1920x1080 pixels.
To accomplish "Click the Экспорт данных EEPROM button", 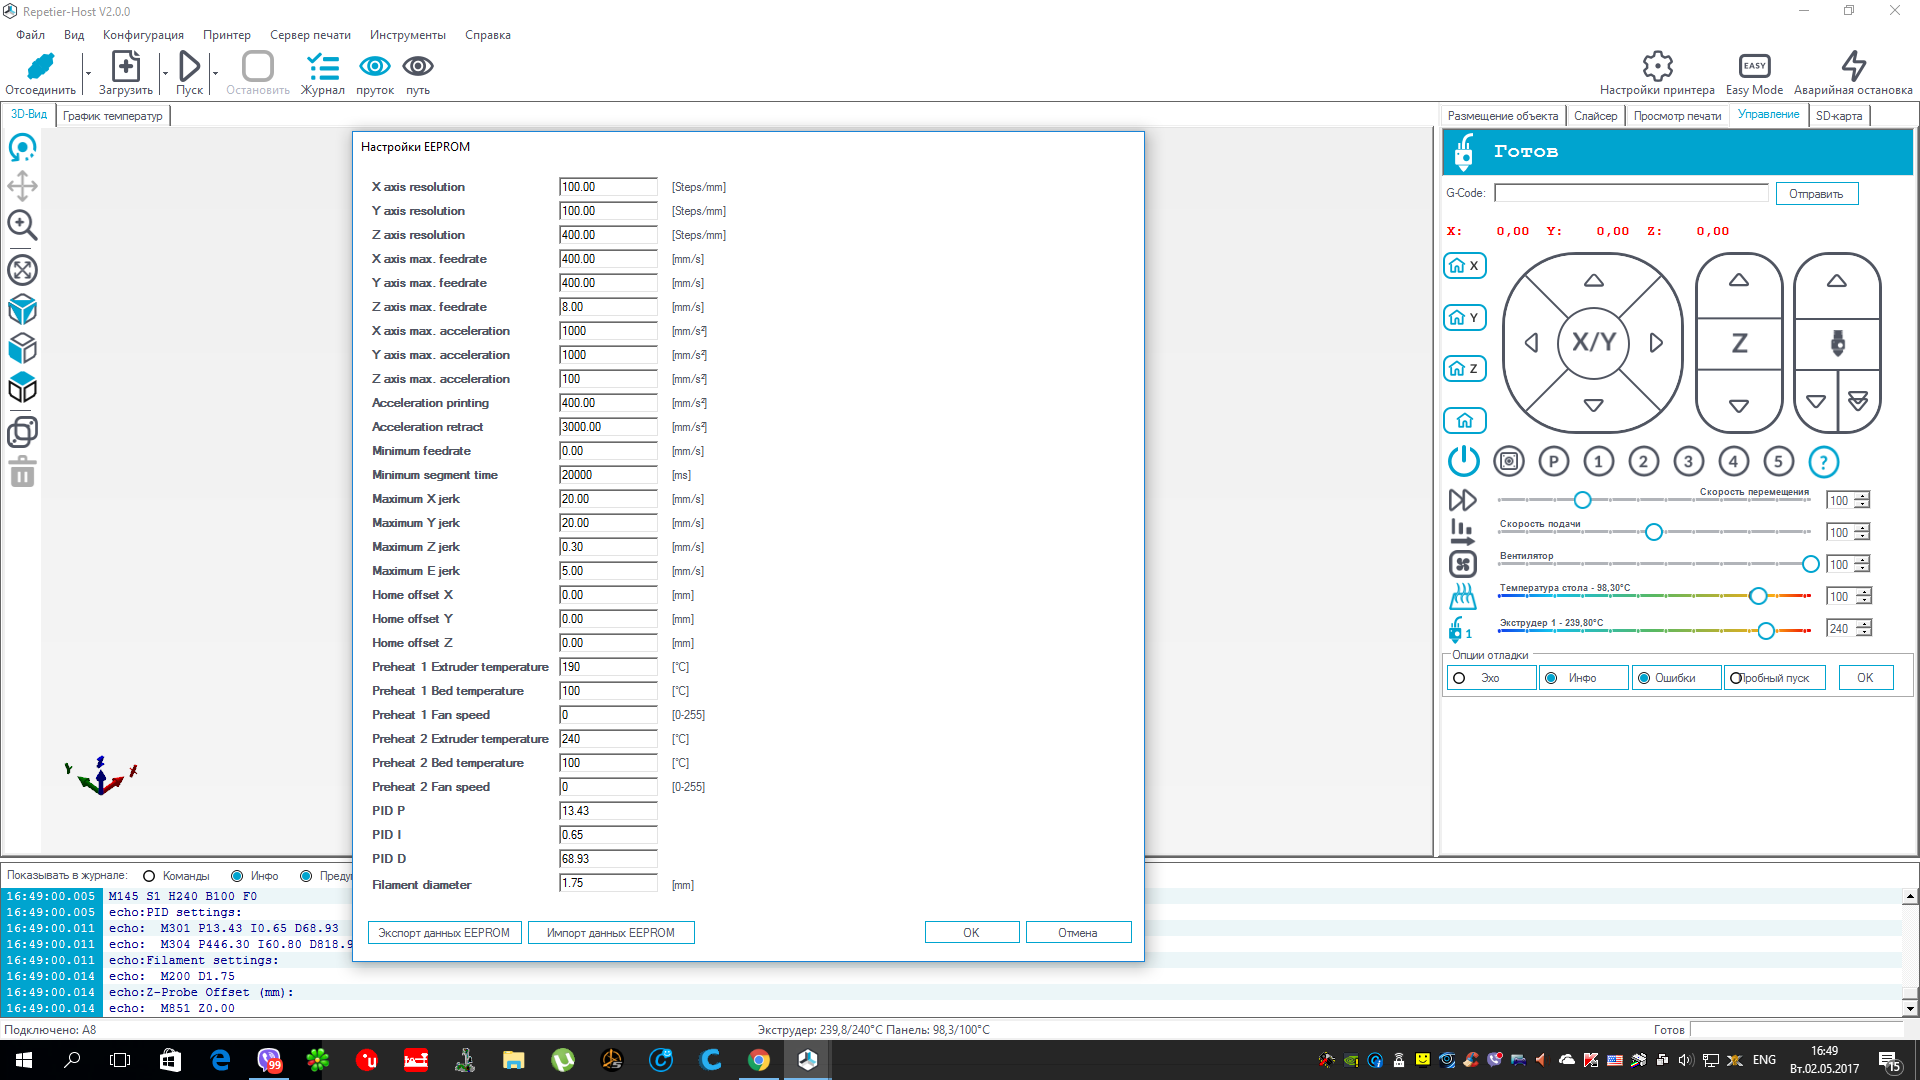I will [443, 932].
